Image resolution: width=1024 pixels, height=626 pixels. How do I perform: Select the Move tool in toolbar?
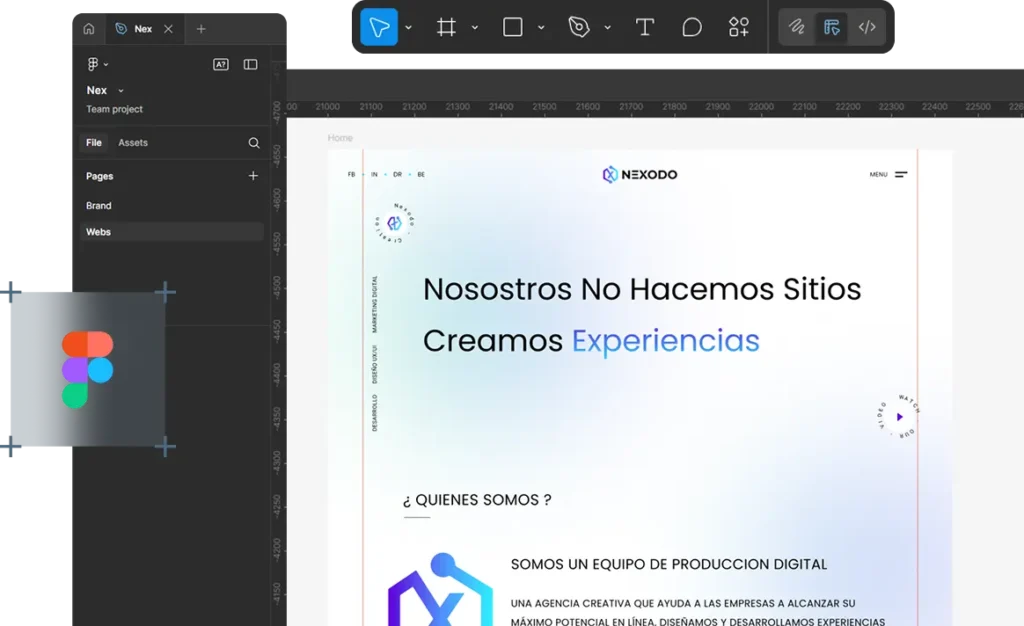[x=379, y=27]
